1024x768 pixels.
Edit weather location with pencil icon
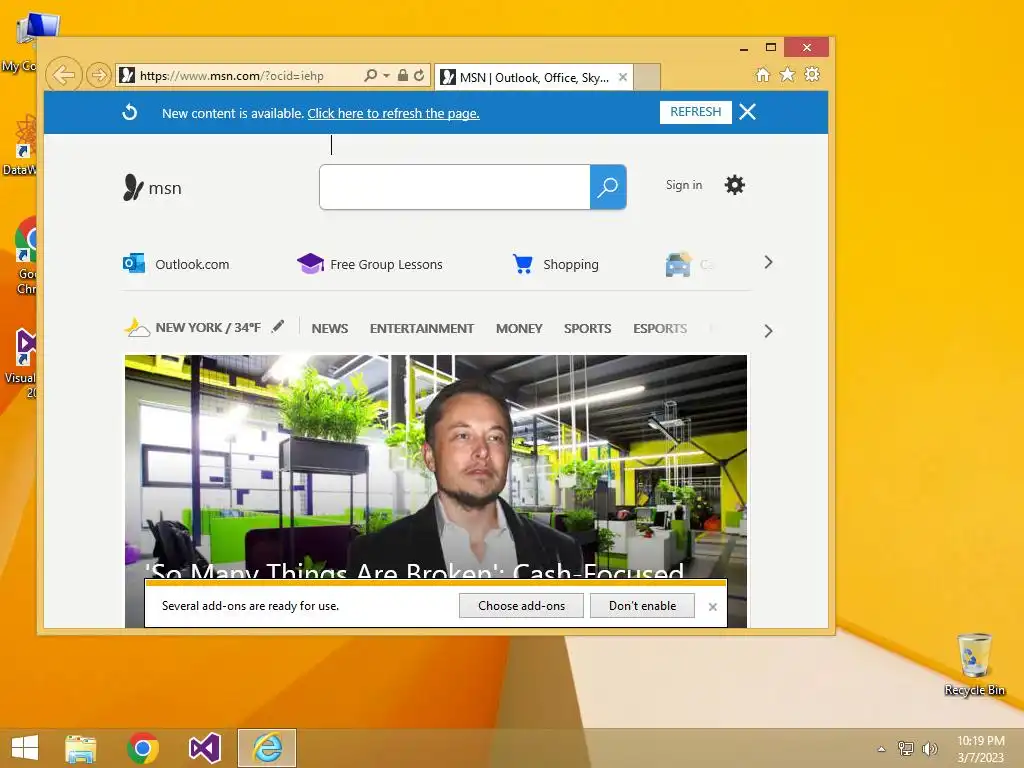[278, 327]
